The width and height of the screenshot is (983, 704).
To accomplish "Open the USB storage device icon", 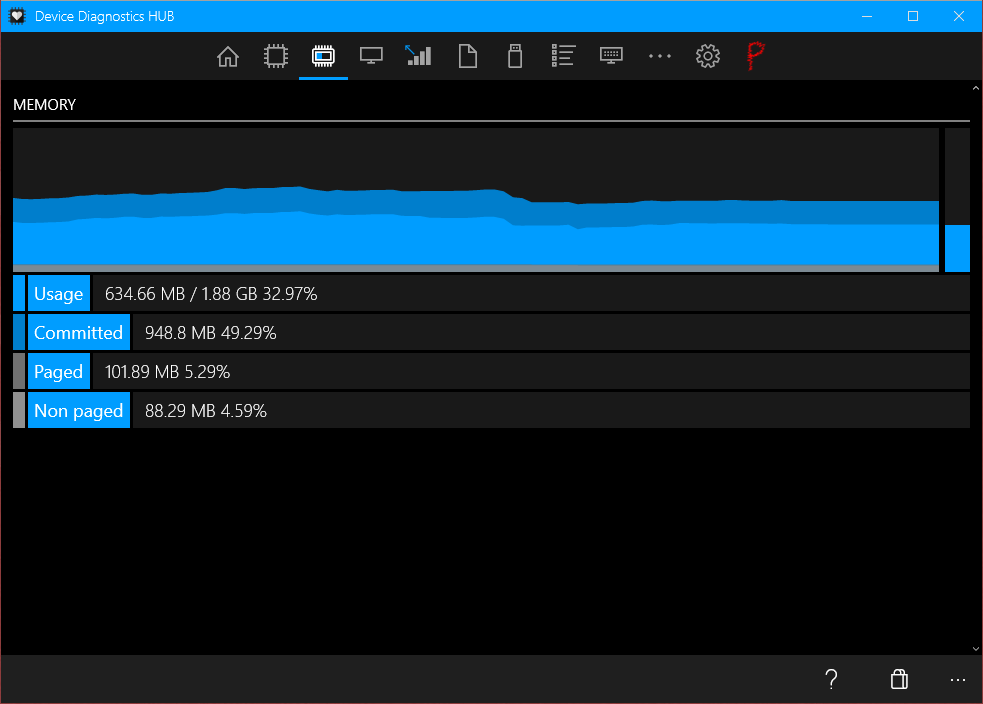I will [515, 56].
